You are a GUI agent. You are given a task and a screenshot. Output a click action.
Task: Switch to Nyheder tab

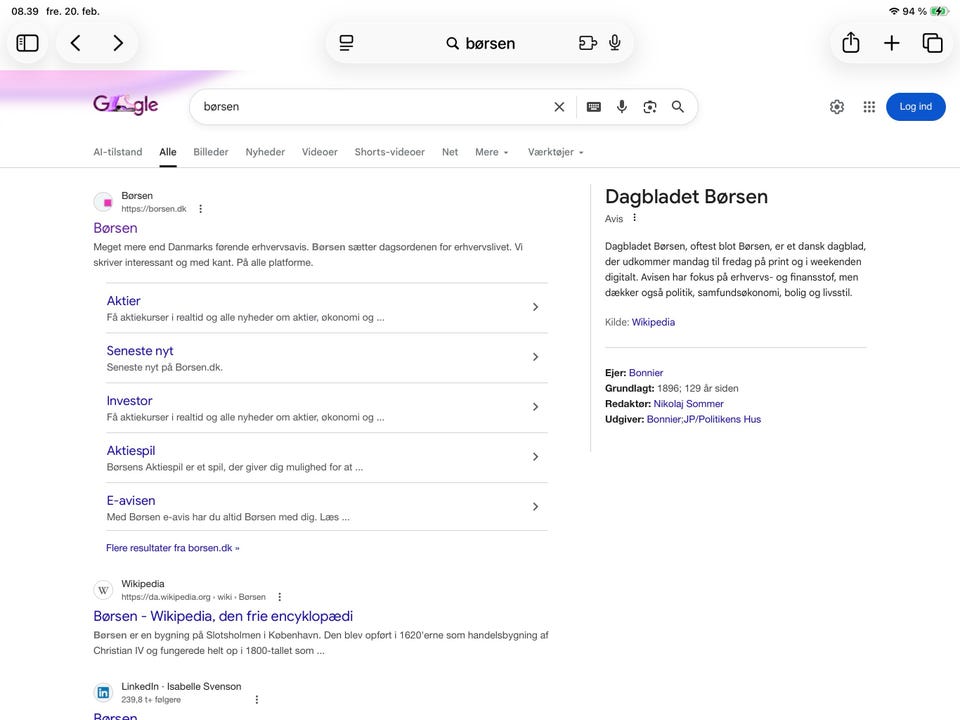[265, 152]
